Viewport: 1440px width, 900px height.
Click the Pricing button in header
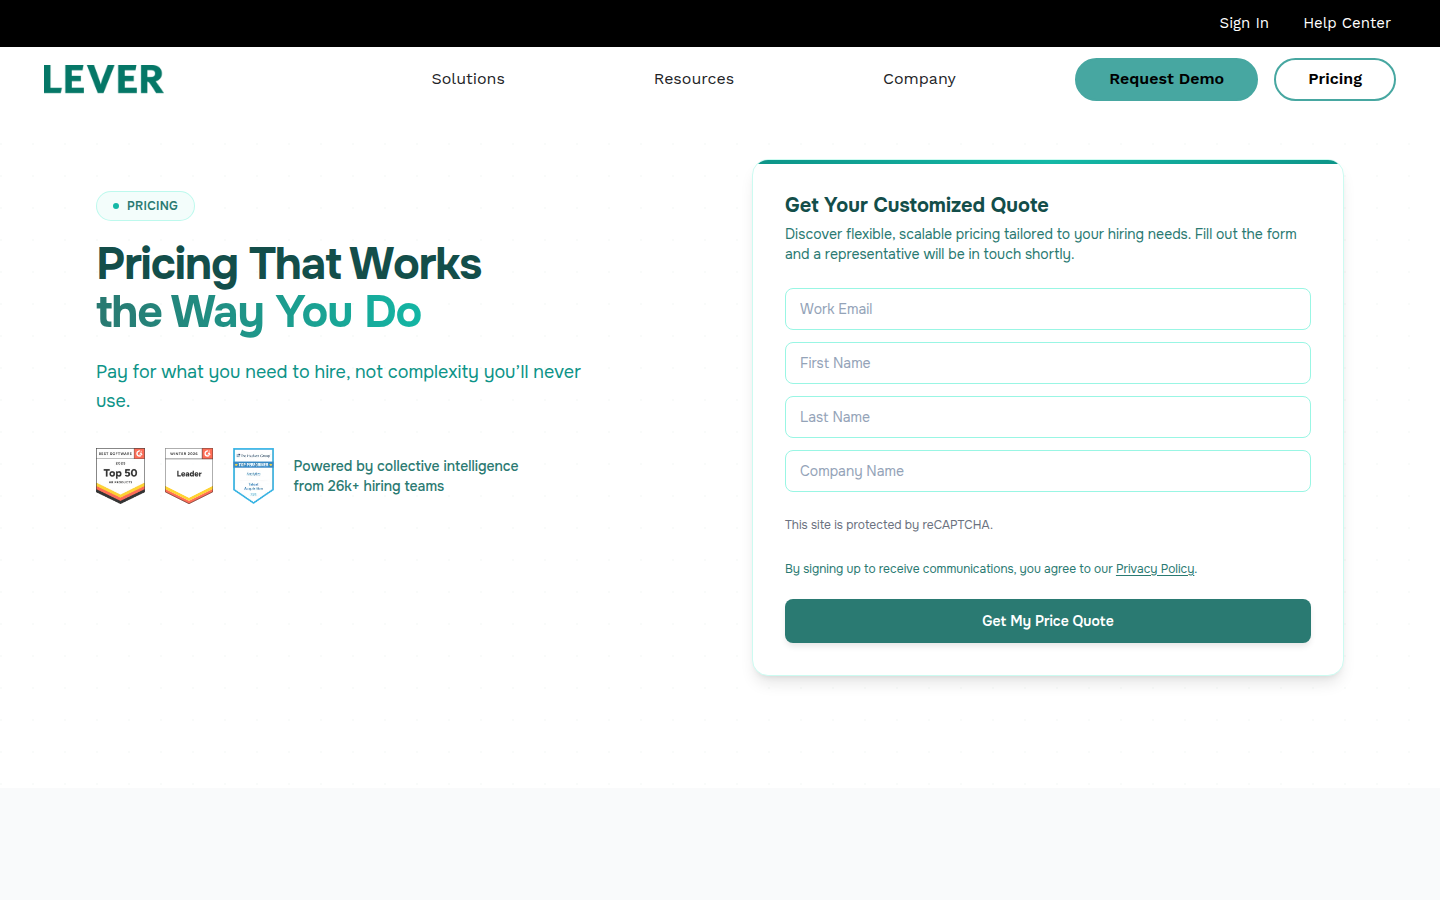(1335, 79)
